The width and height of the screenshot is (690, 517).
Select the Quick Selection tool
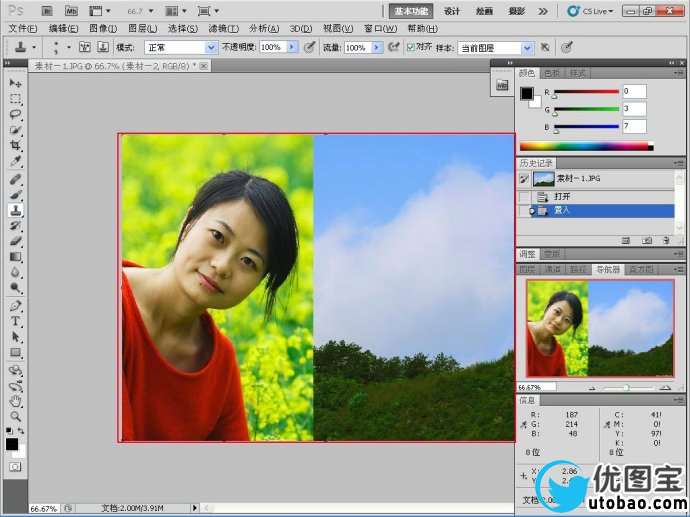click(x=15, y=130)
